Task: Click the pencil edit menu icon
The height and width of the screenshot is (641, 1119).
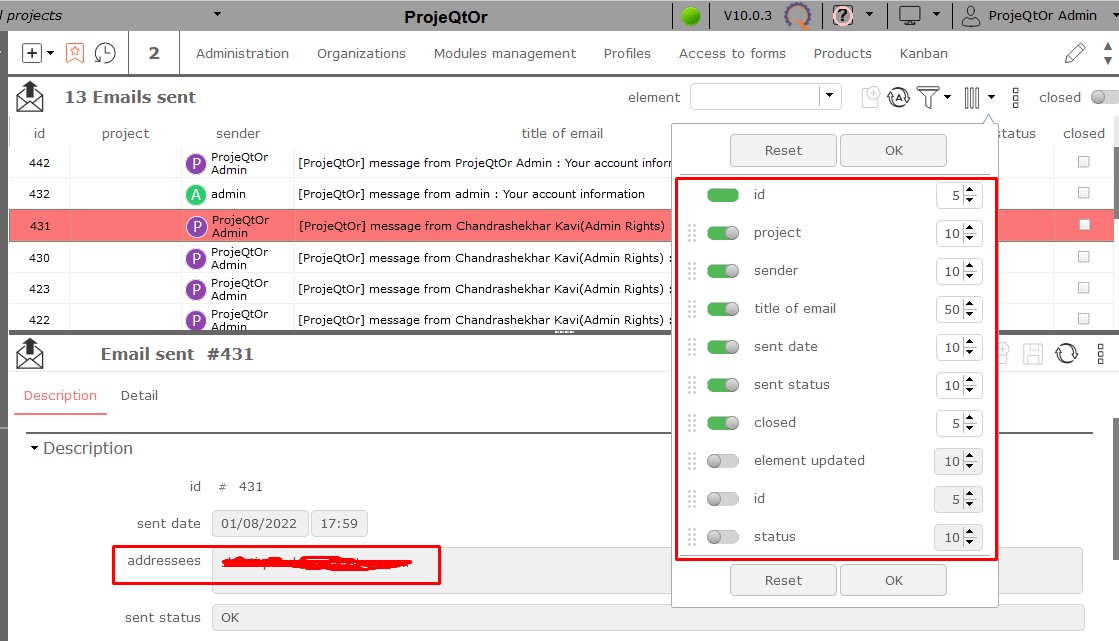Action: coord(1075,53)
